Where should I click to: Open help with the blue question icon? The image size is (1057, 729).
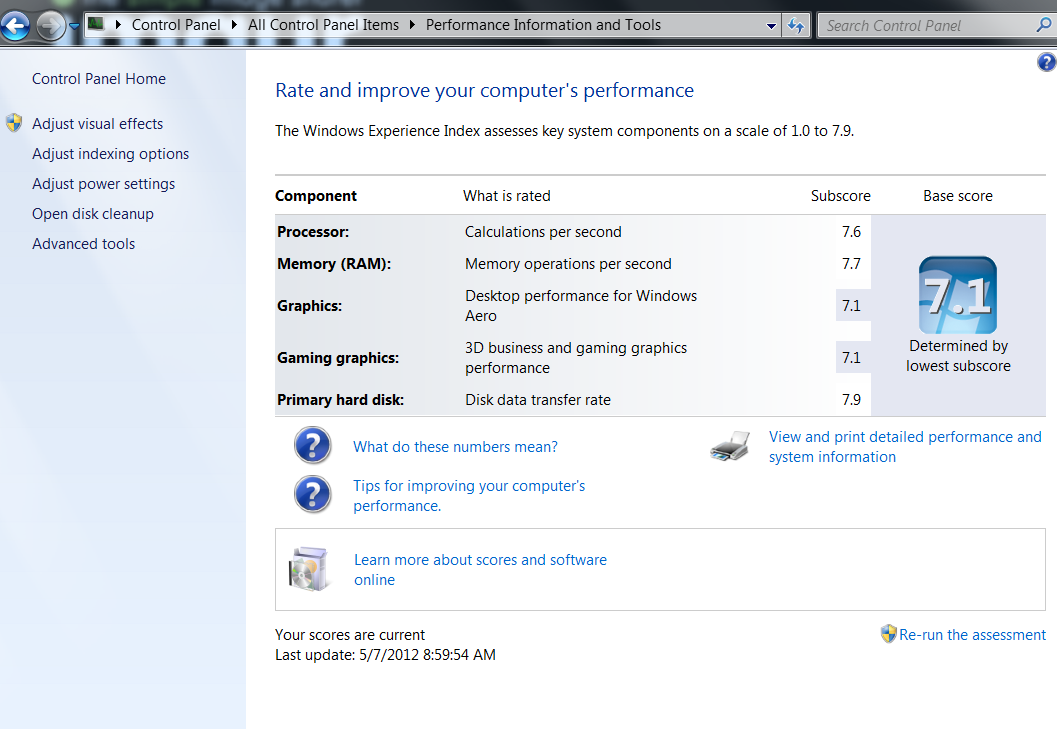click(x=1046, y=63)
